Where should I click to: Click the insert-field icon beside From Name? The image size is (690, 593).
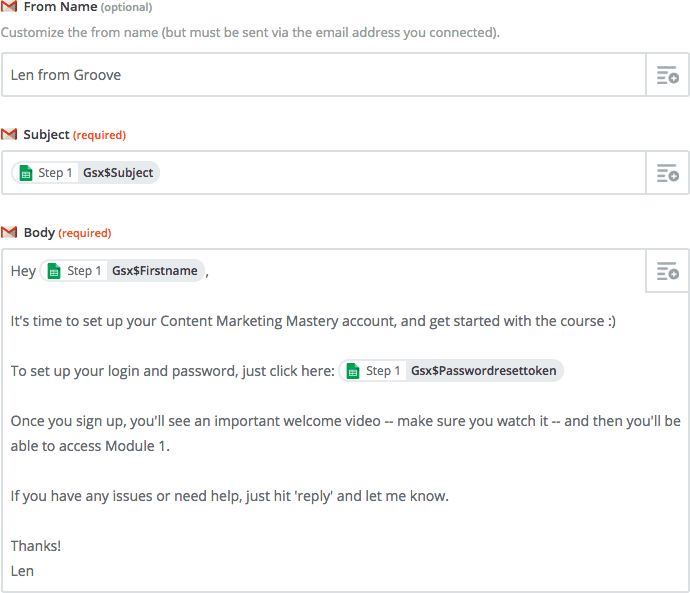click(x=667, y=75)
